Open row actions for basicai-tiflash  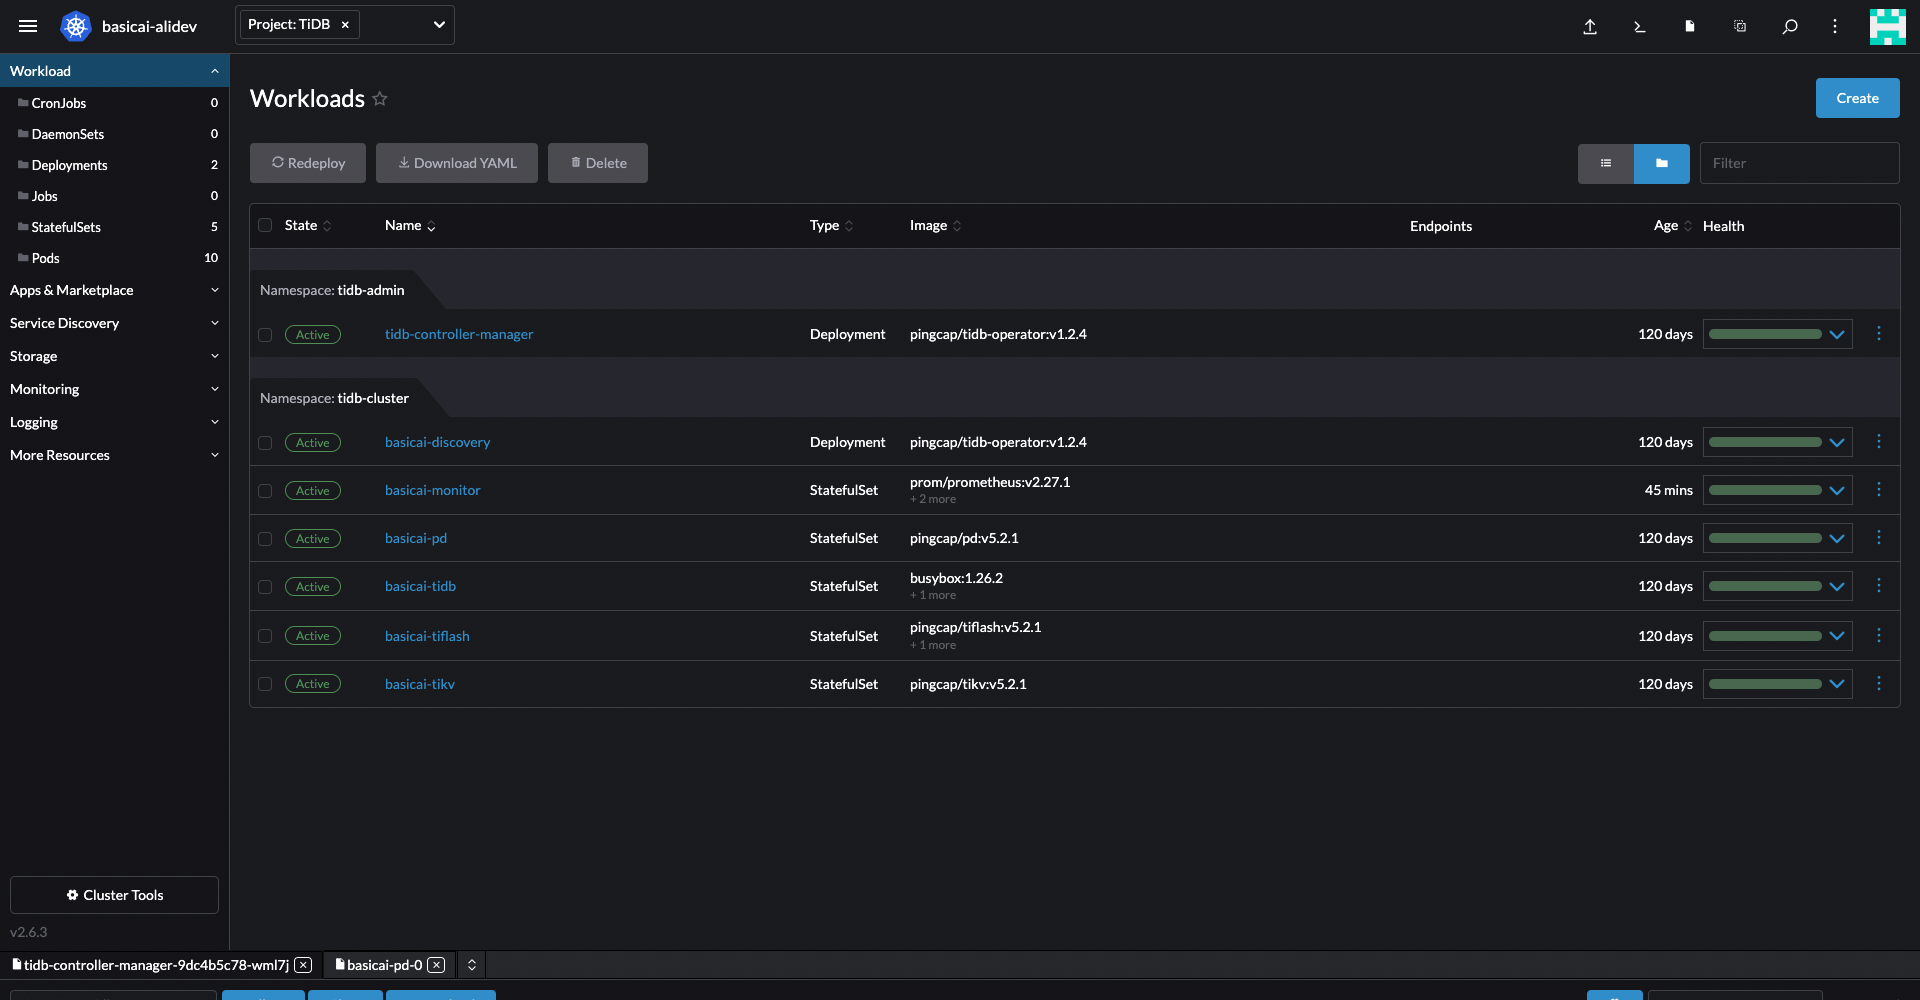point(1879,636)
